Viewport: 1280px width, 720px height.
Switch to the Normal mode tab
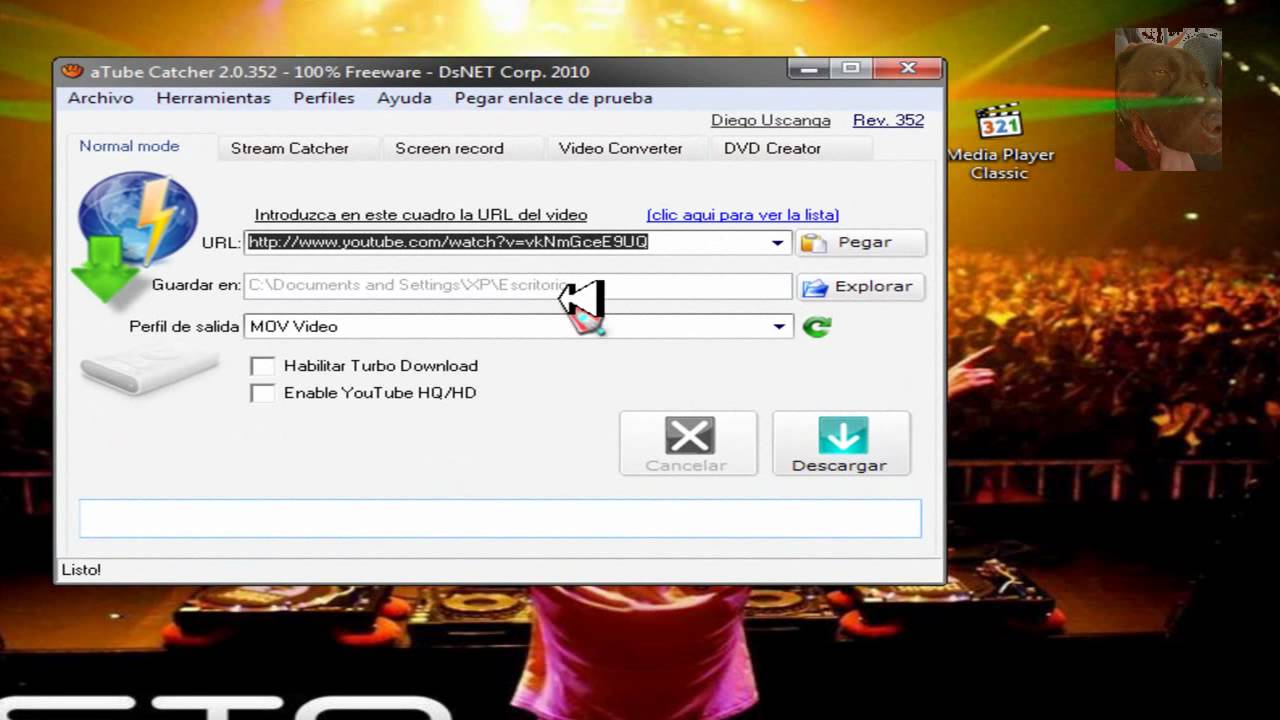(x=130, y=146)
